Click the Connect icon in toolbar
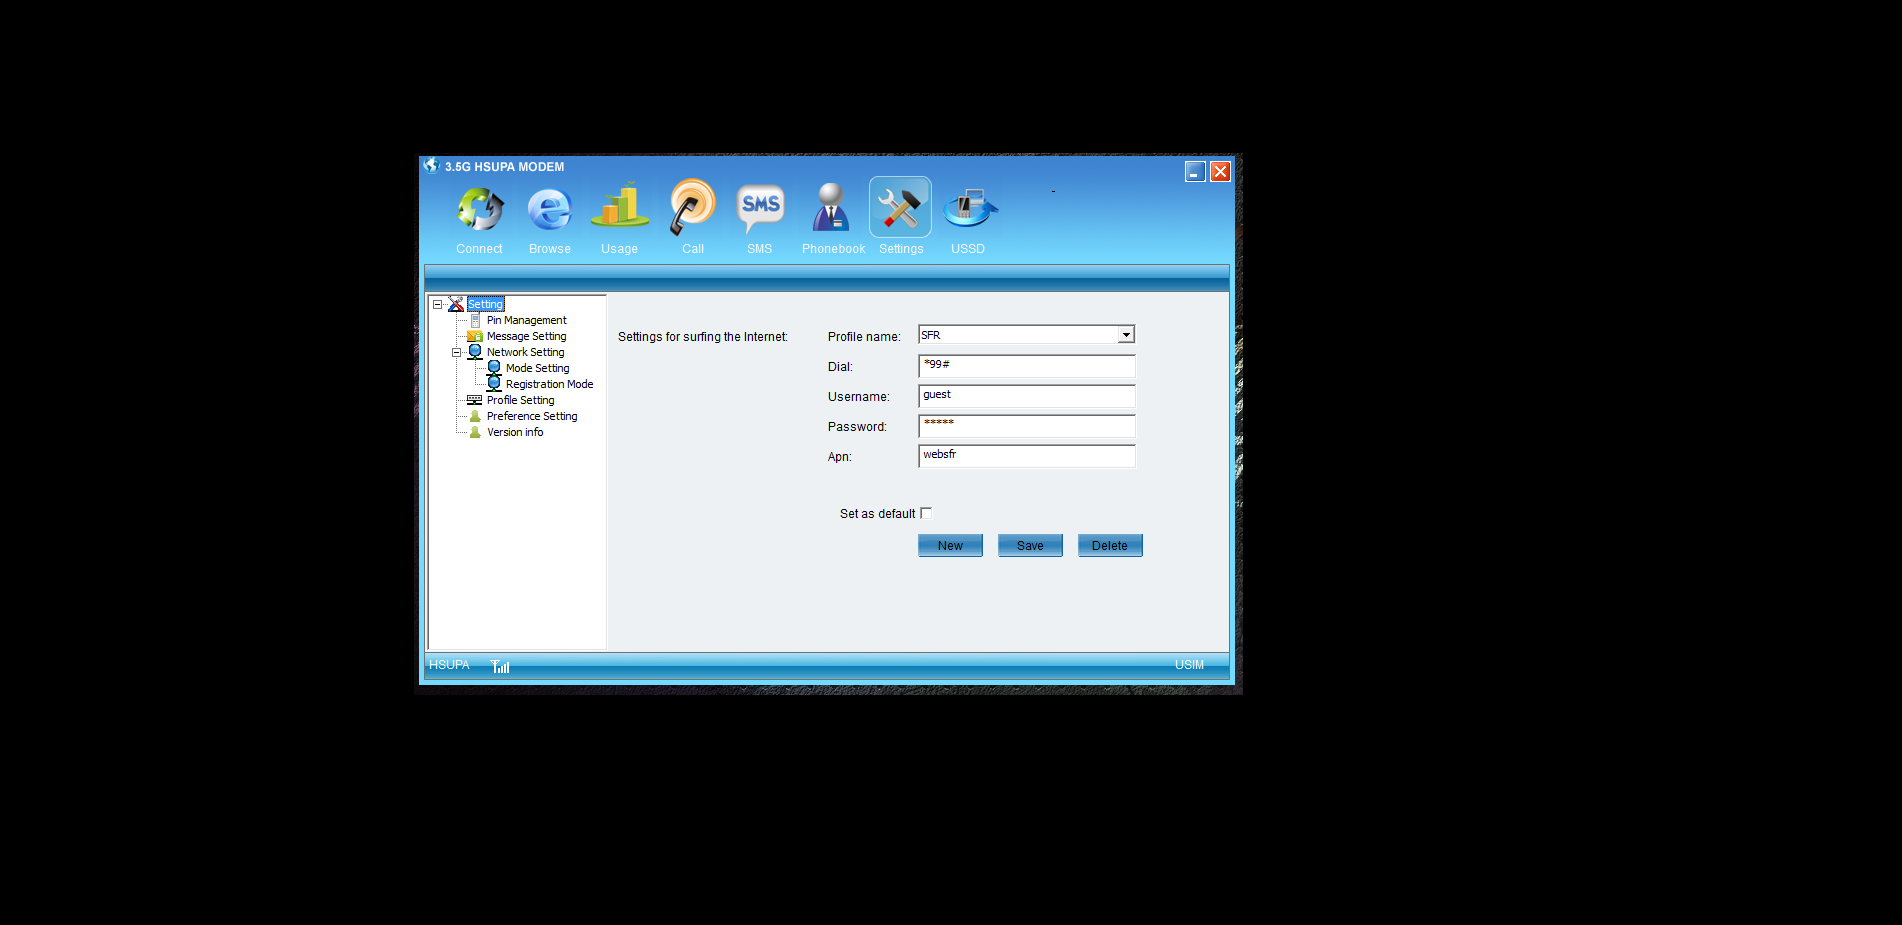 click(x=480, y=210)
